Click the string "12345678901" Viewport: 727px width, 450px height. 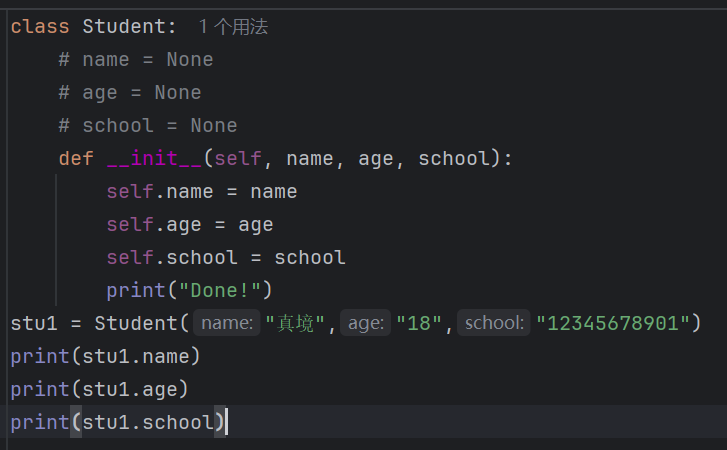click(613, 323)
